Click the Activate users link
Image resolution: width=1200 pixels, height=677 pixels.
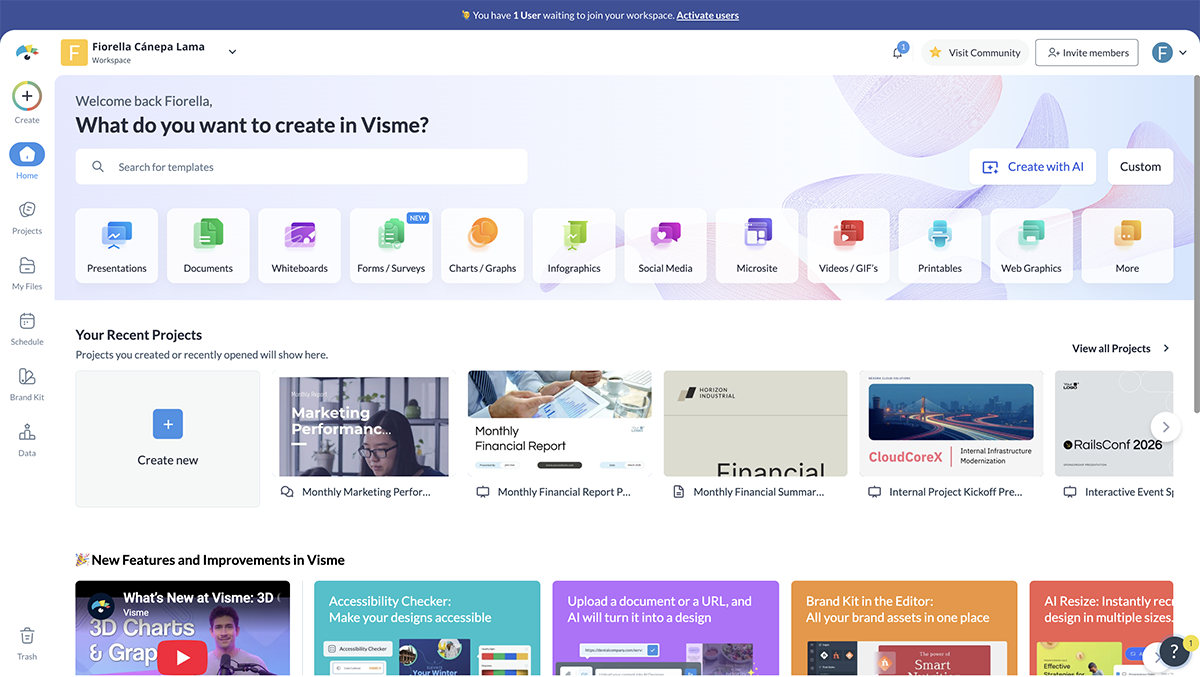pos(707,15)
